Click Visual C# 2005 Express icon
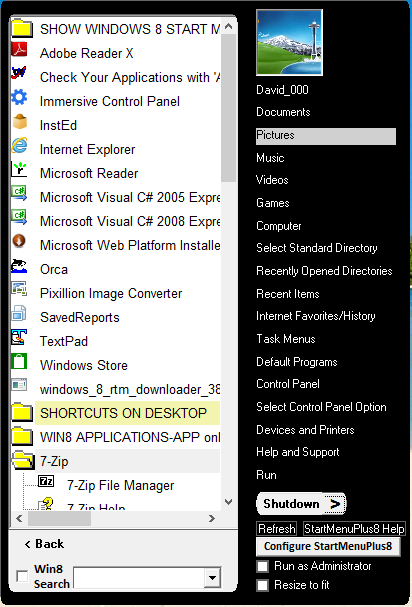The image size is (412, 607). 19,194
